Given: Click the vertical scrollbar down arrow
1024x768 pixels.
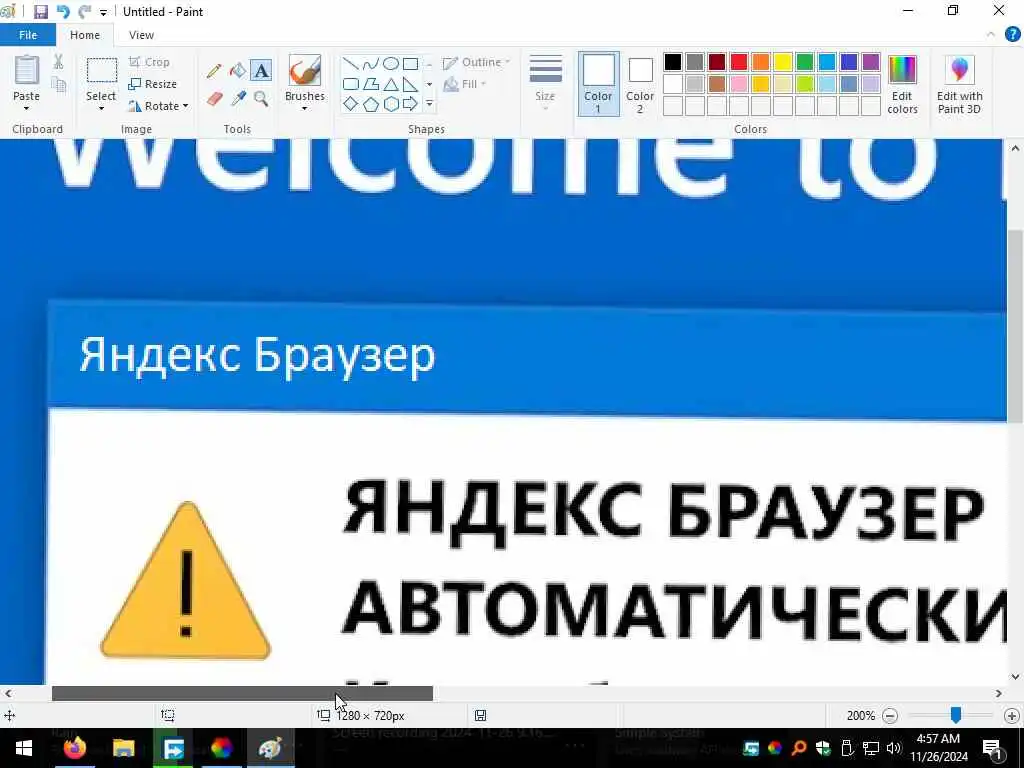Looking at the screenshot, I should (x=1016, y=677).
